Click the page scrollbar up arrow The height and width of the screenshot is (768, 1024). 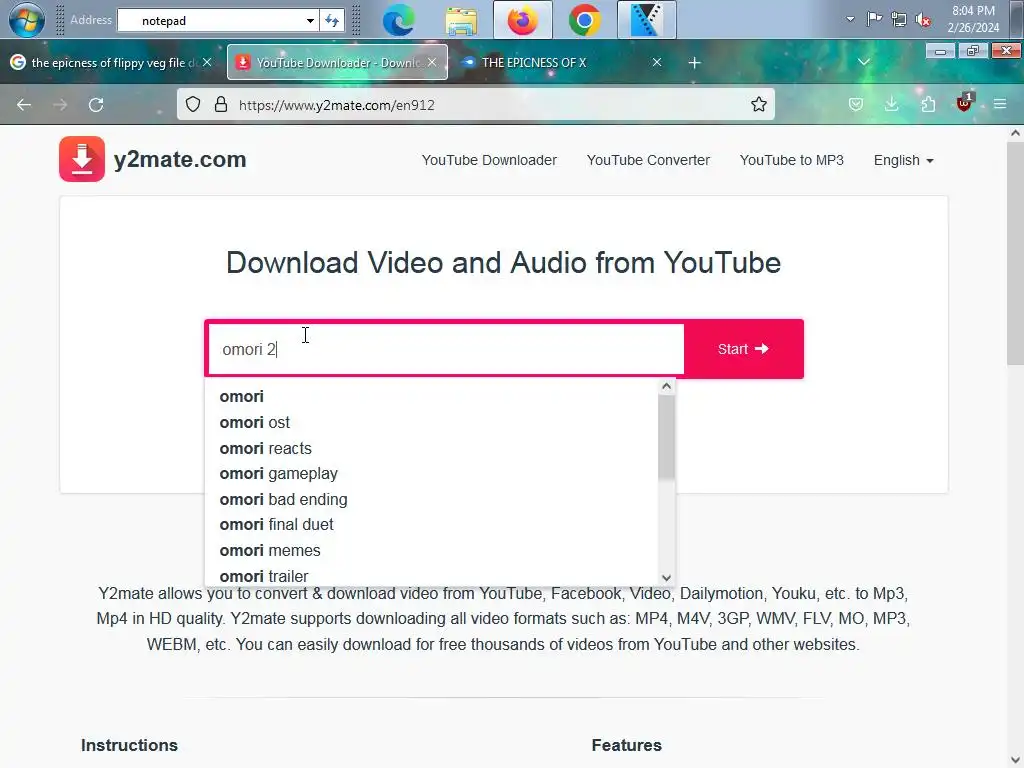click(x=1015, y=133)
